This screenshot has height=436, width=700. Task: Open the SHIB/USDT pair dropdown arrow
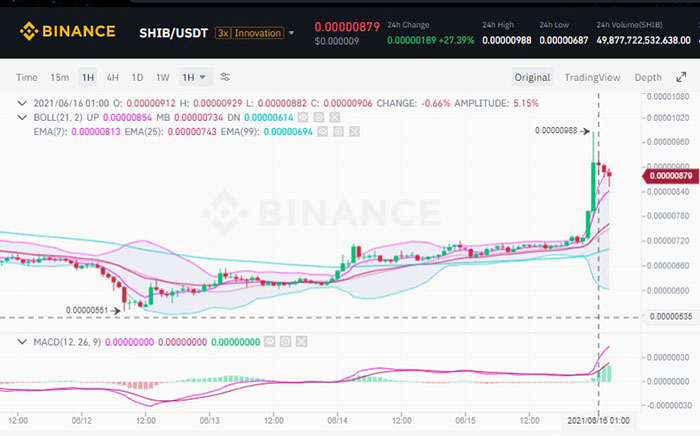(292, 33)
